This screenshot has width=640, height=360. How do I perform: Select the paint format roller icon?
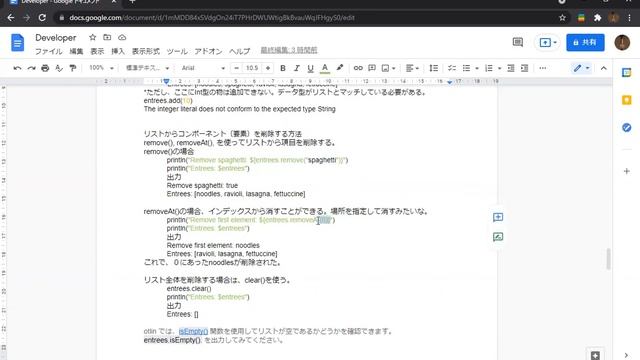click(x=73, y=68)
